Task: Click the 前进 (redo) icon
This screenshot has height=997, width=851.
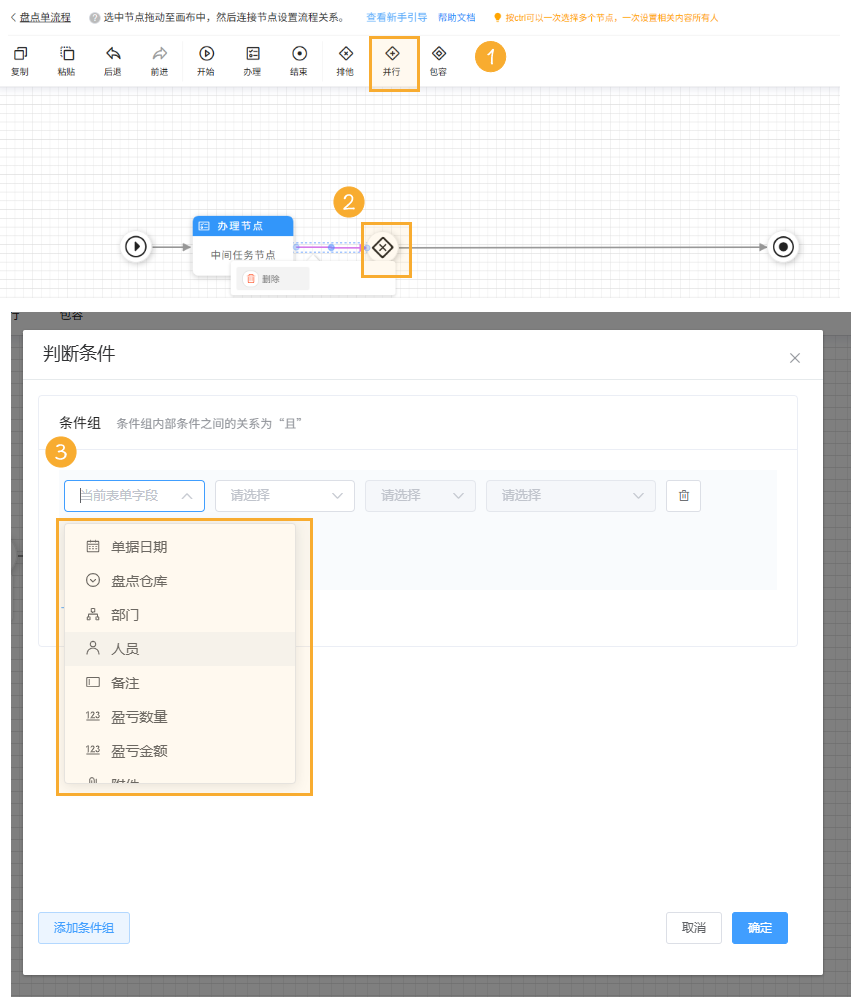Action: click(x=158, y=60)
